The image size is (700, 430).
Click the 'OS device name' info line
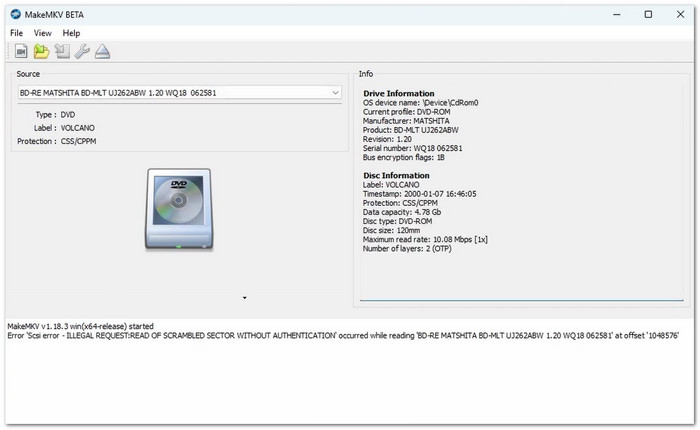[421, 103]
